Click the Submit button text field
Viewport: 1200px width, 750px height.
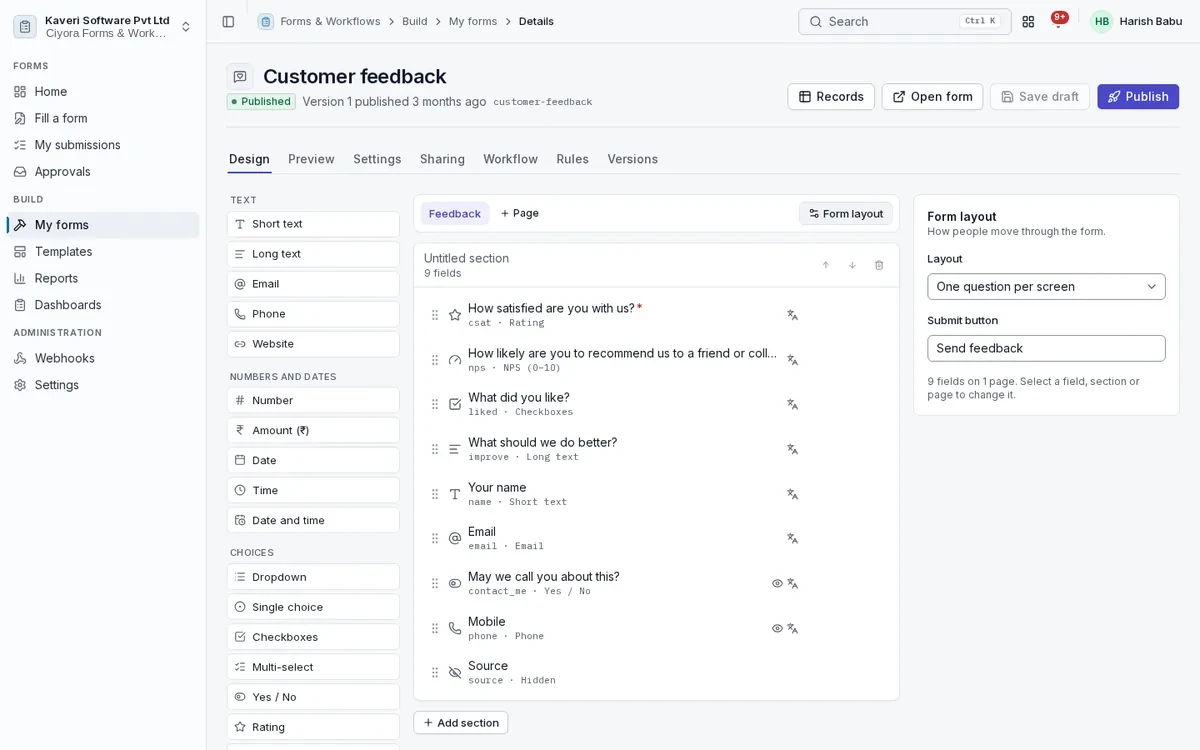click(1046, 348)
